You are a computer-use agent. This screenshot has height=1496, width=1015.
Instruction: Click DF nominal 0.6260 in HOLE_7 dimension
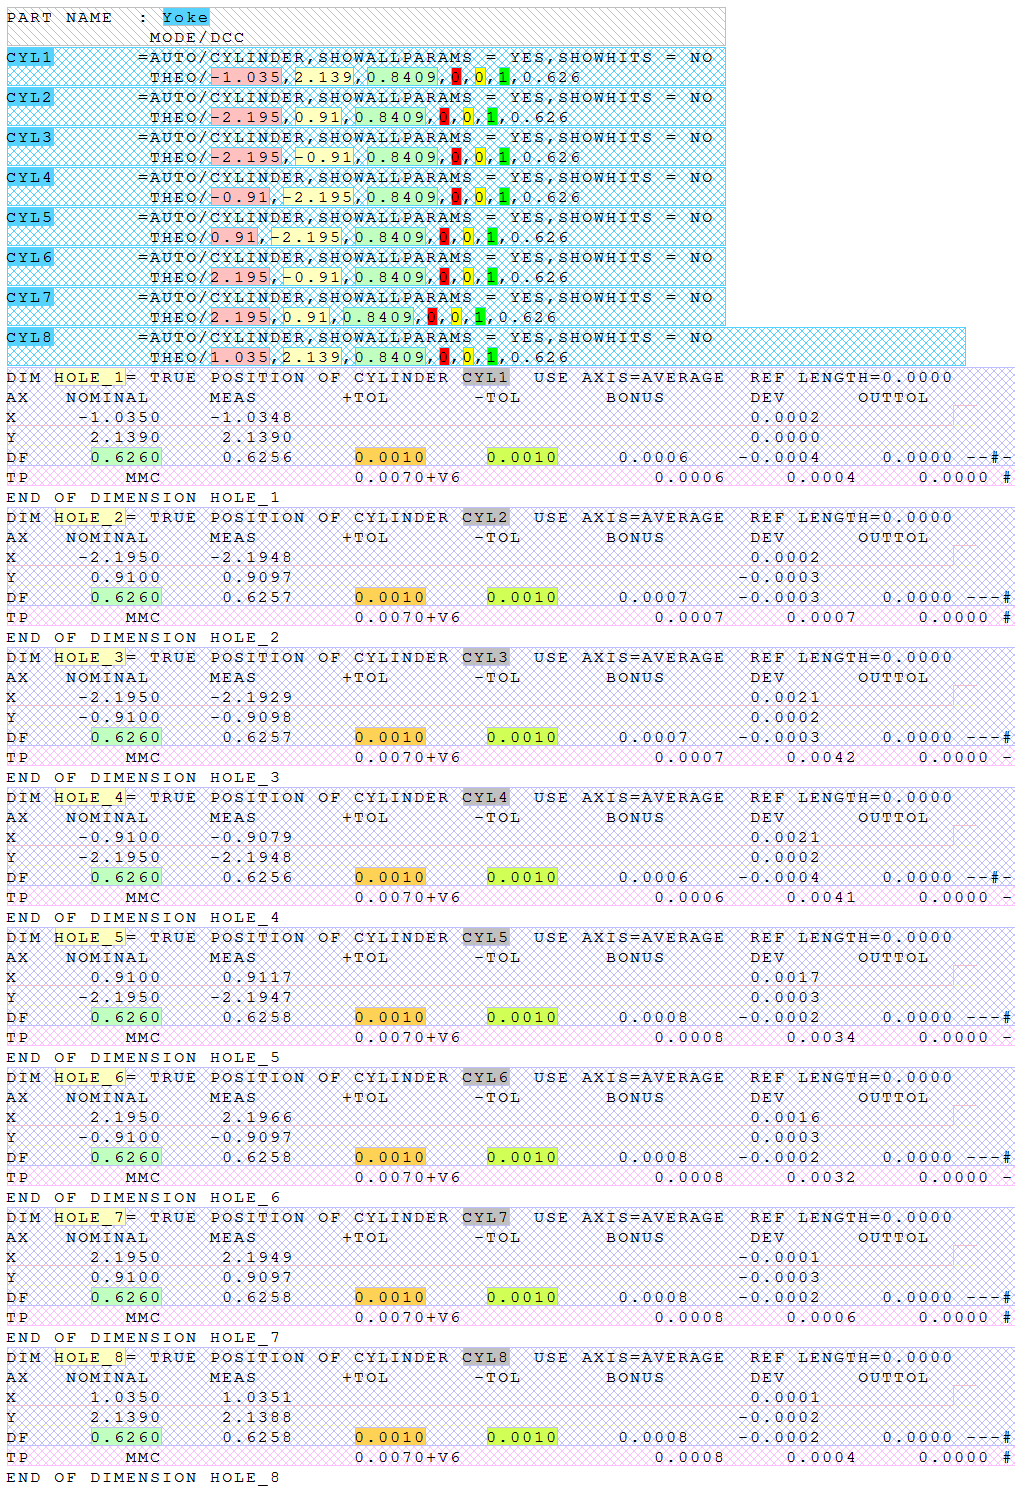point(125,1297)
